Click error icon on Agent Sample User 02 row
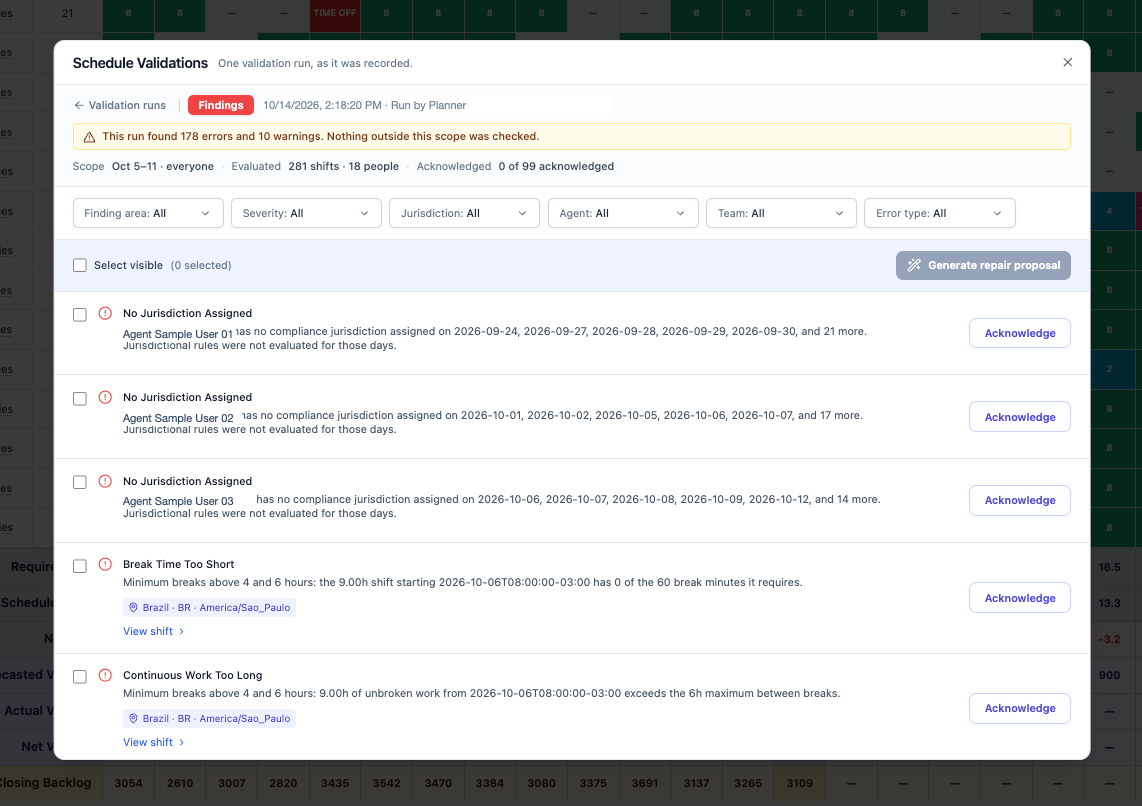 click(x=105, y=397)
